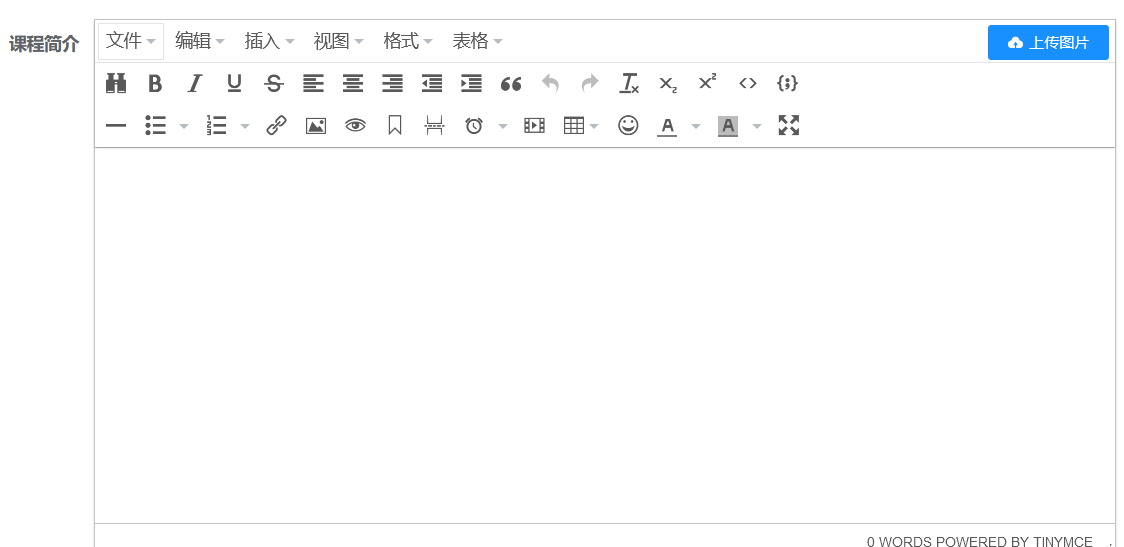Insert a page break
This screenshot has width=1124, height=547.
[434, 126]
